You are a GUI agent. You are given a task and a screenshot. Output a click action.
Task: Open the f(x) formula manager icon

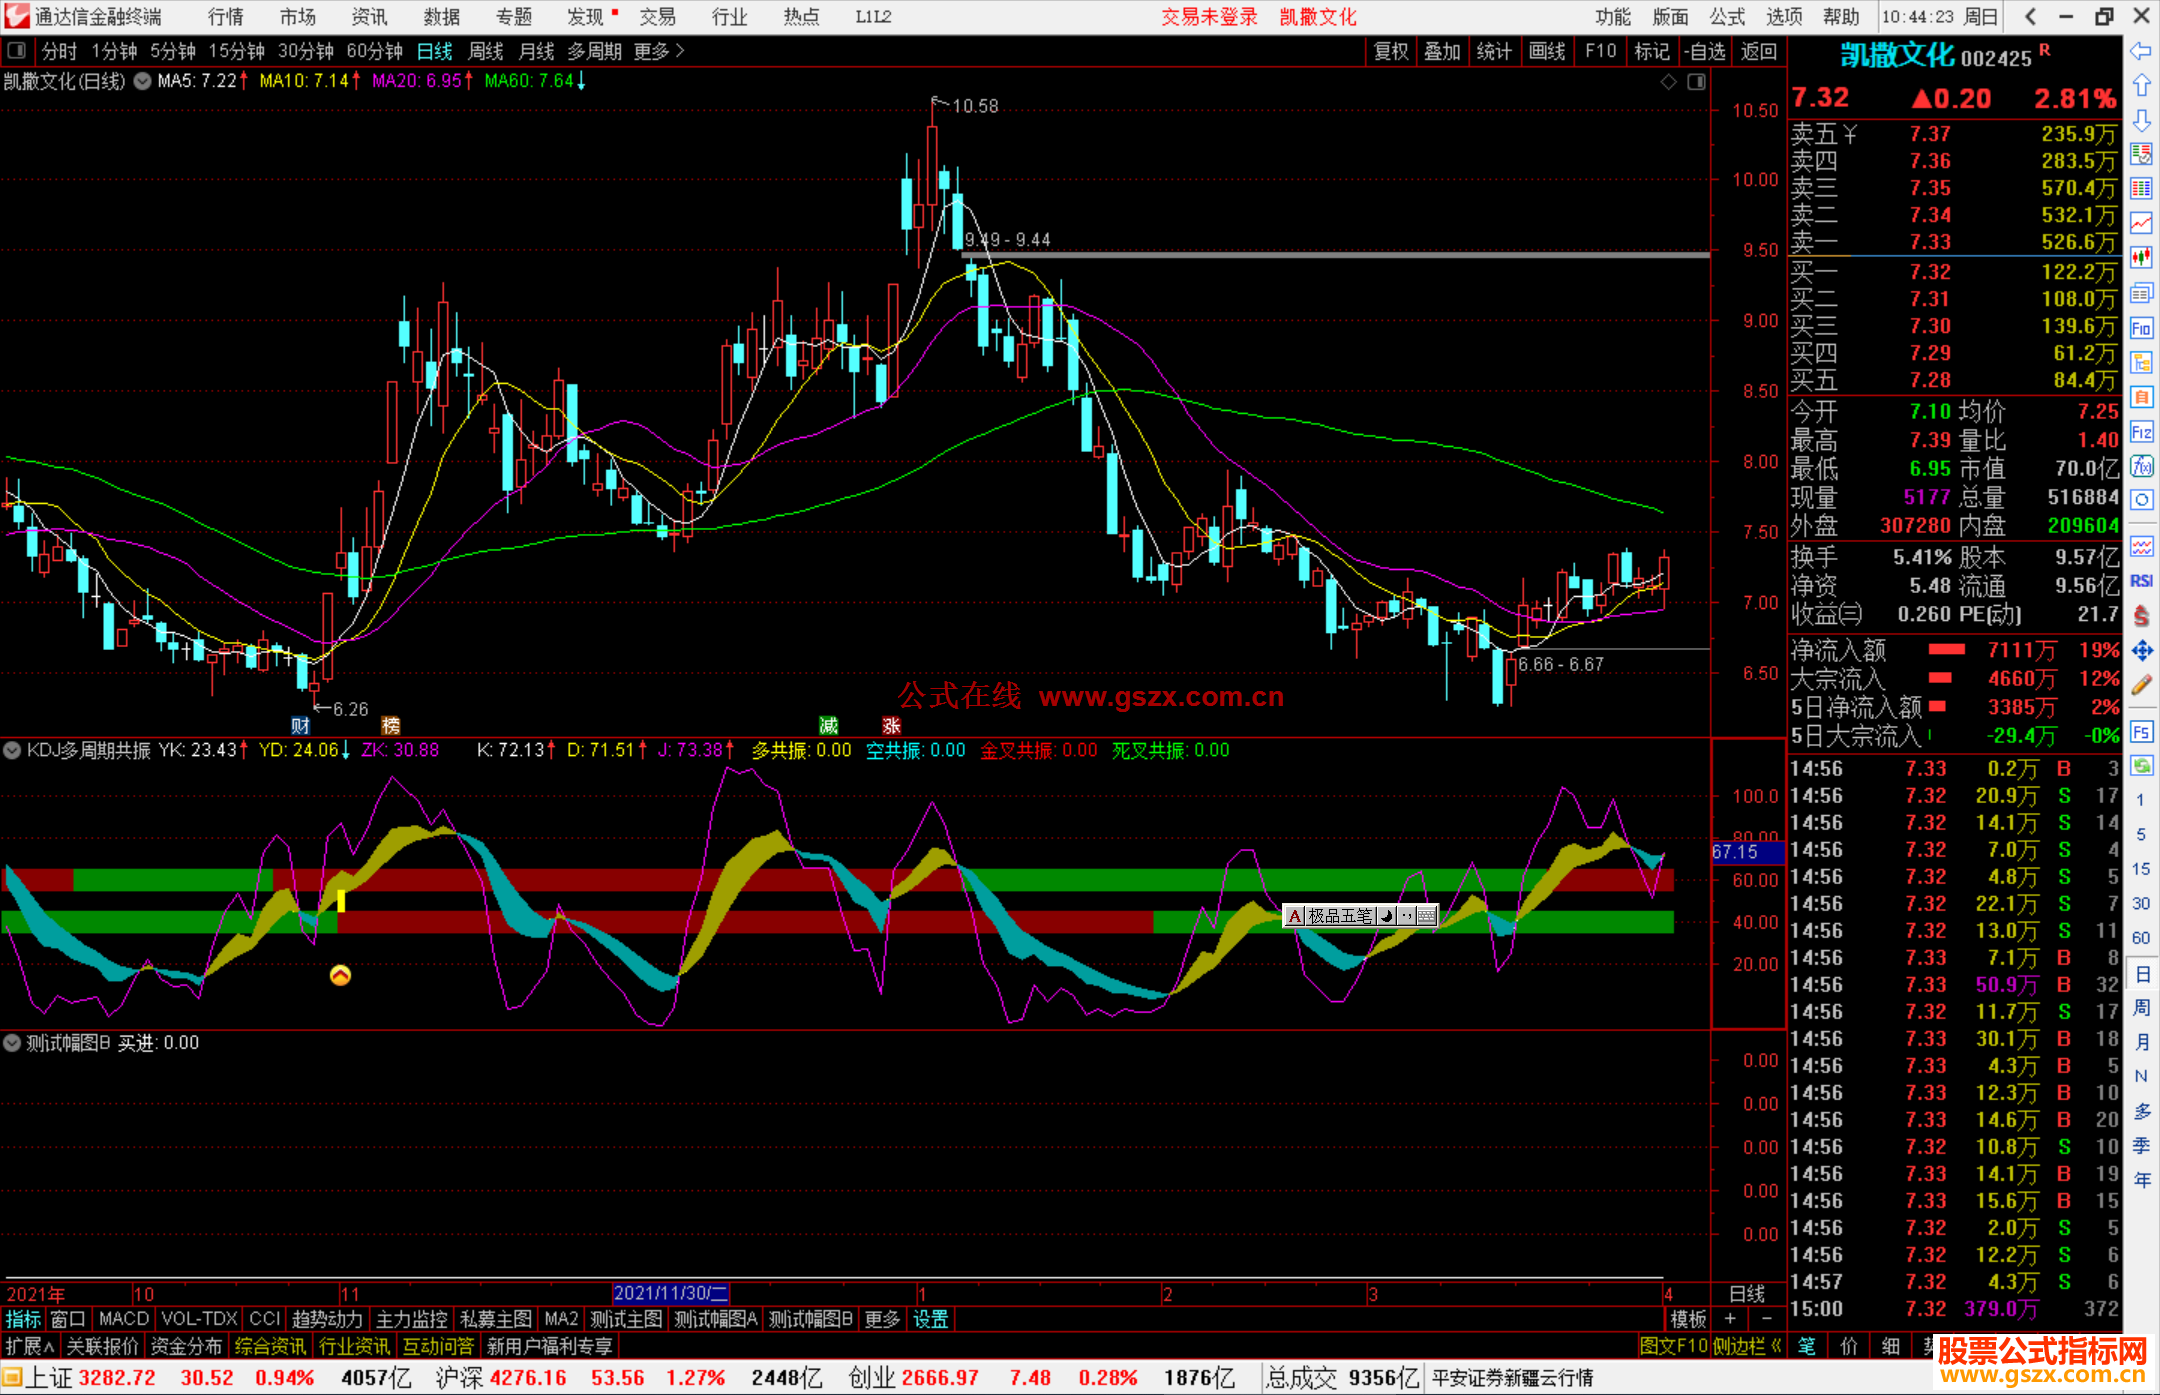coord(2141,466)
